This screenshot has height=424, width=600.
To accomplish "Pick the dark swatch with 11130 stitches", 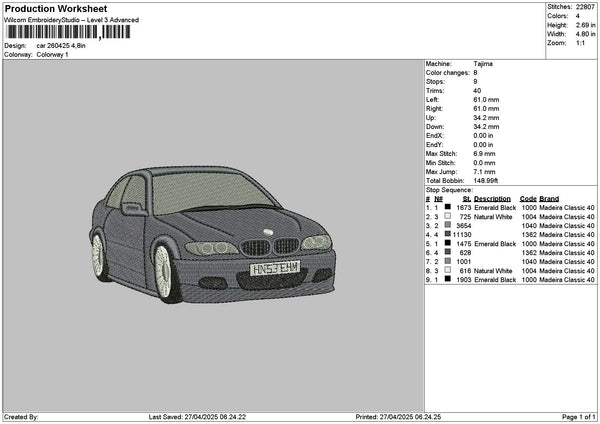I will tap(447, 234).
